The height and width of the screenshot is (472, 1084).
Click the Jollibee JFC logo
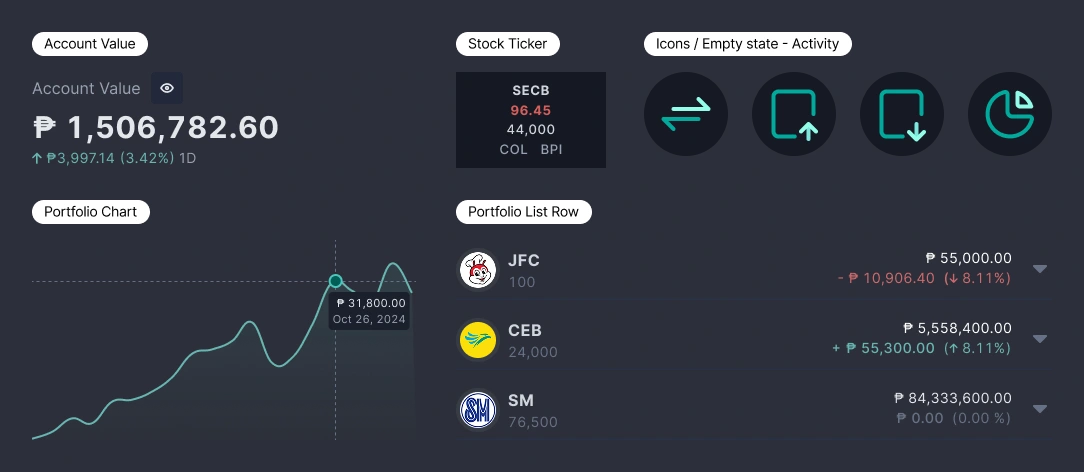[x=477, y=270]
